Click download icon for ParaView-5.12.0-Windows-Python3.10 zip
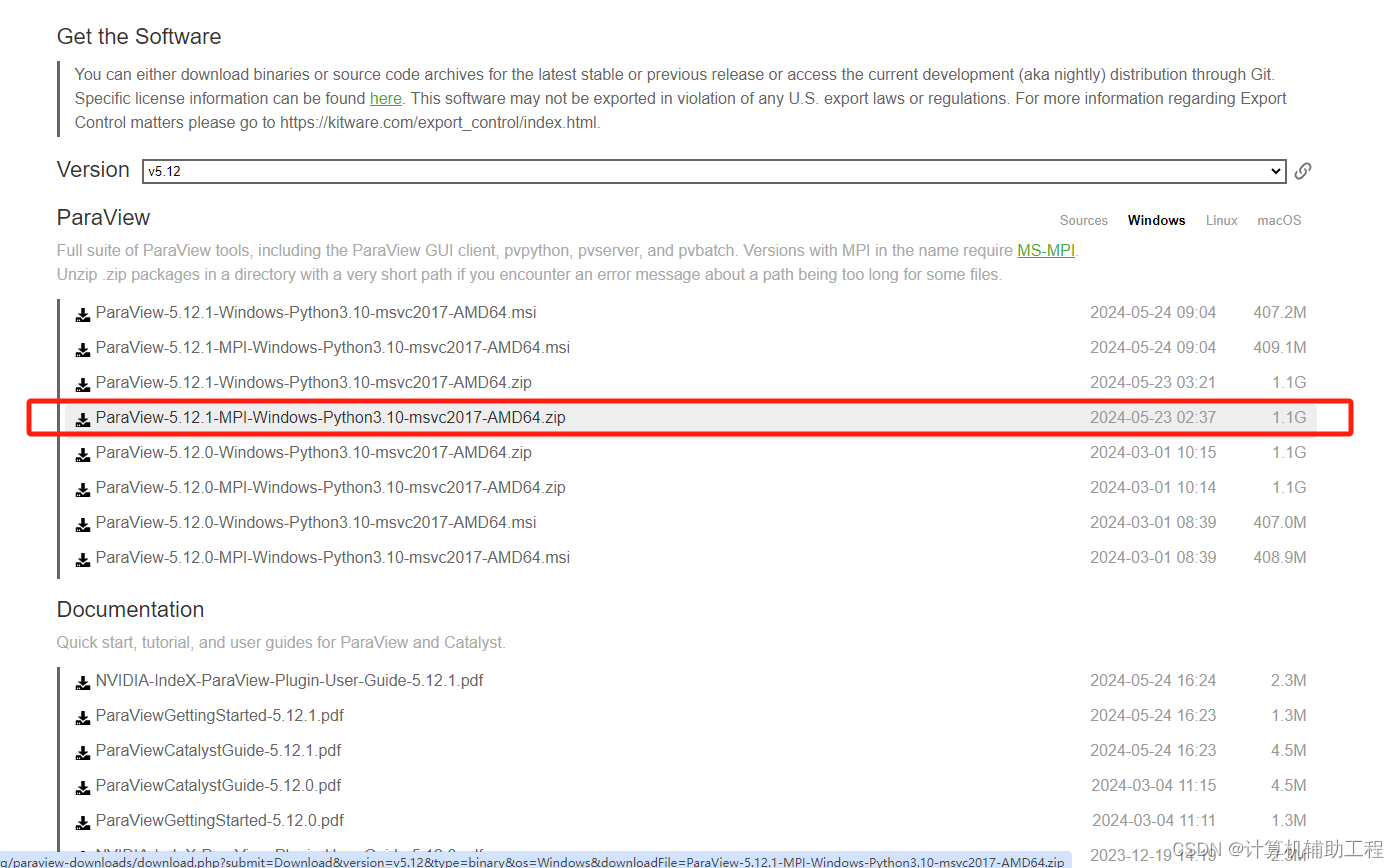Image resolution: width=1399 pixels, height=868 pixels. [83, 455]
